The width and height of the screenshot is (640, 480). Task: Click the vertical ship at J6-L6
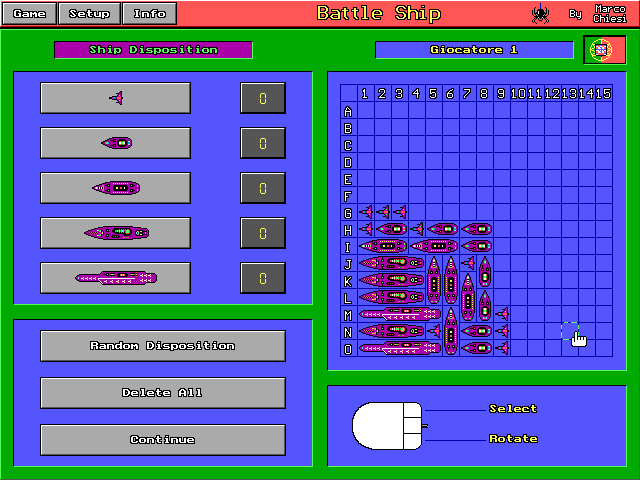451,280
